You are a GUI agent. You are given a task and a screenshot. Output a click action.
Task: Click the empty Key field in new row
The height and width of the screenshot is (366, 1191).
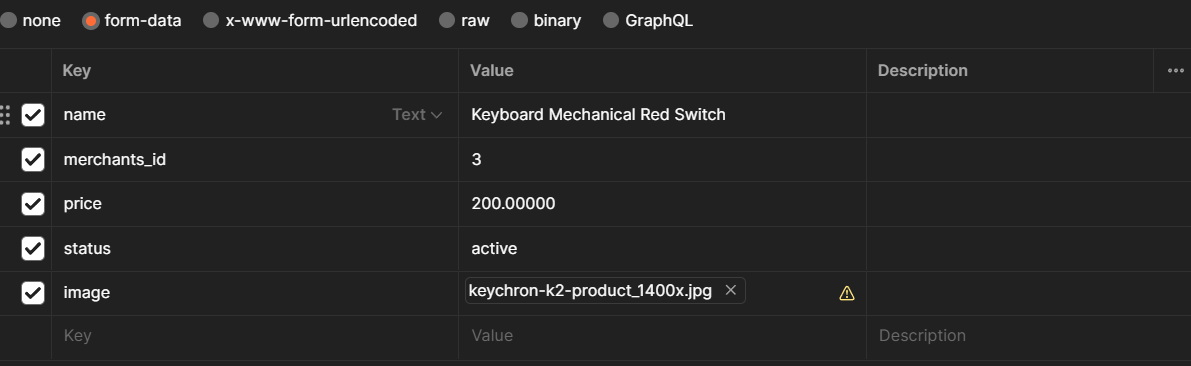255,336
